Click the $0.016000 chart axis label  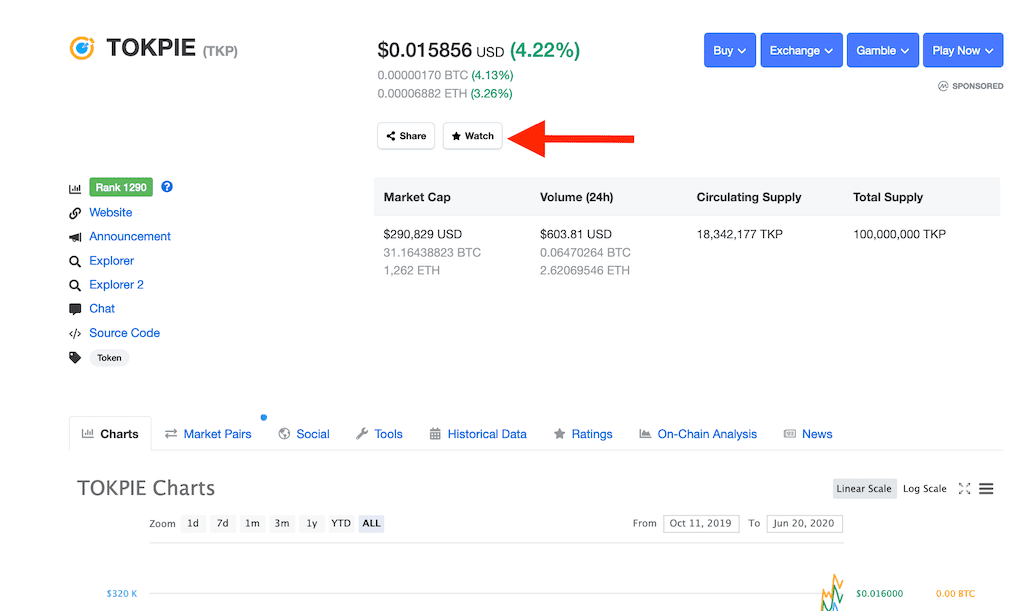click(x=880, y=593)
